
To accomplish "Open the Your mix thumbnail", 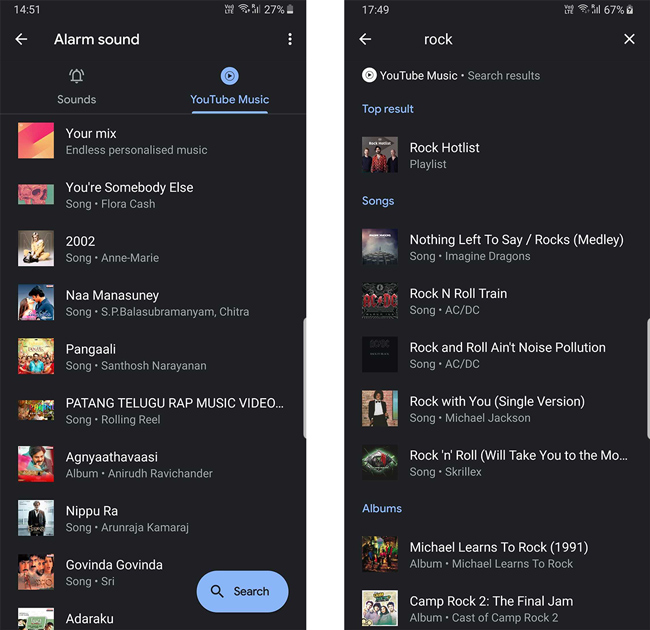I will [36, 141].
